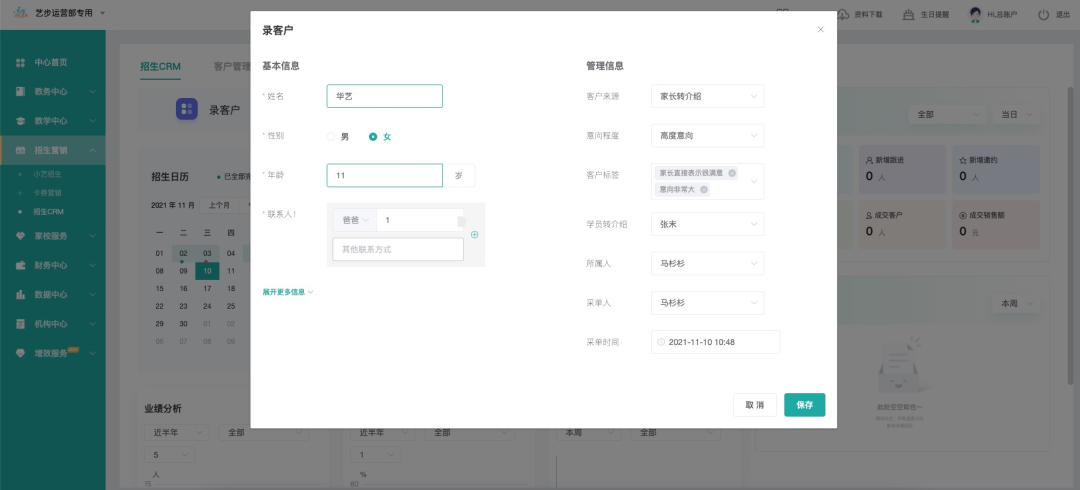Click the contact phone number field
Viewport: 1080px width, 490px height.
[420, 220]
